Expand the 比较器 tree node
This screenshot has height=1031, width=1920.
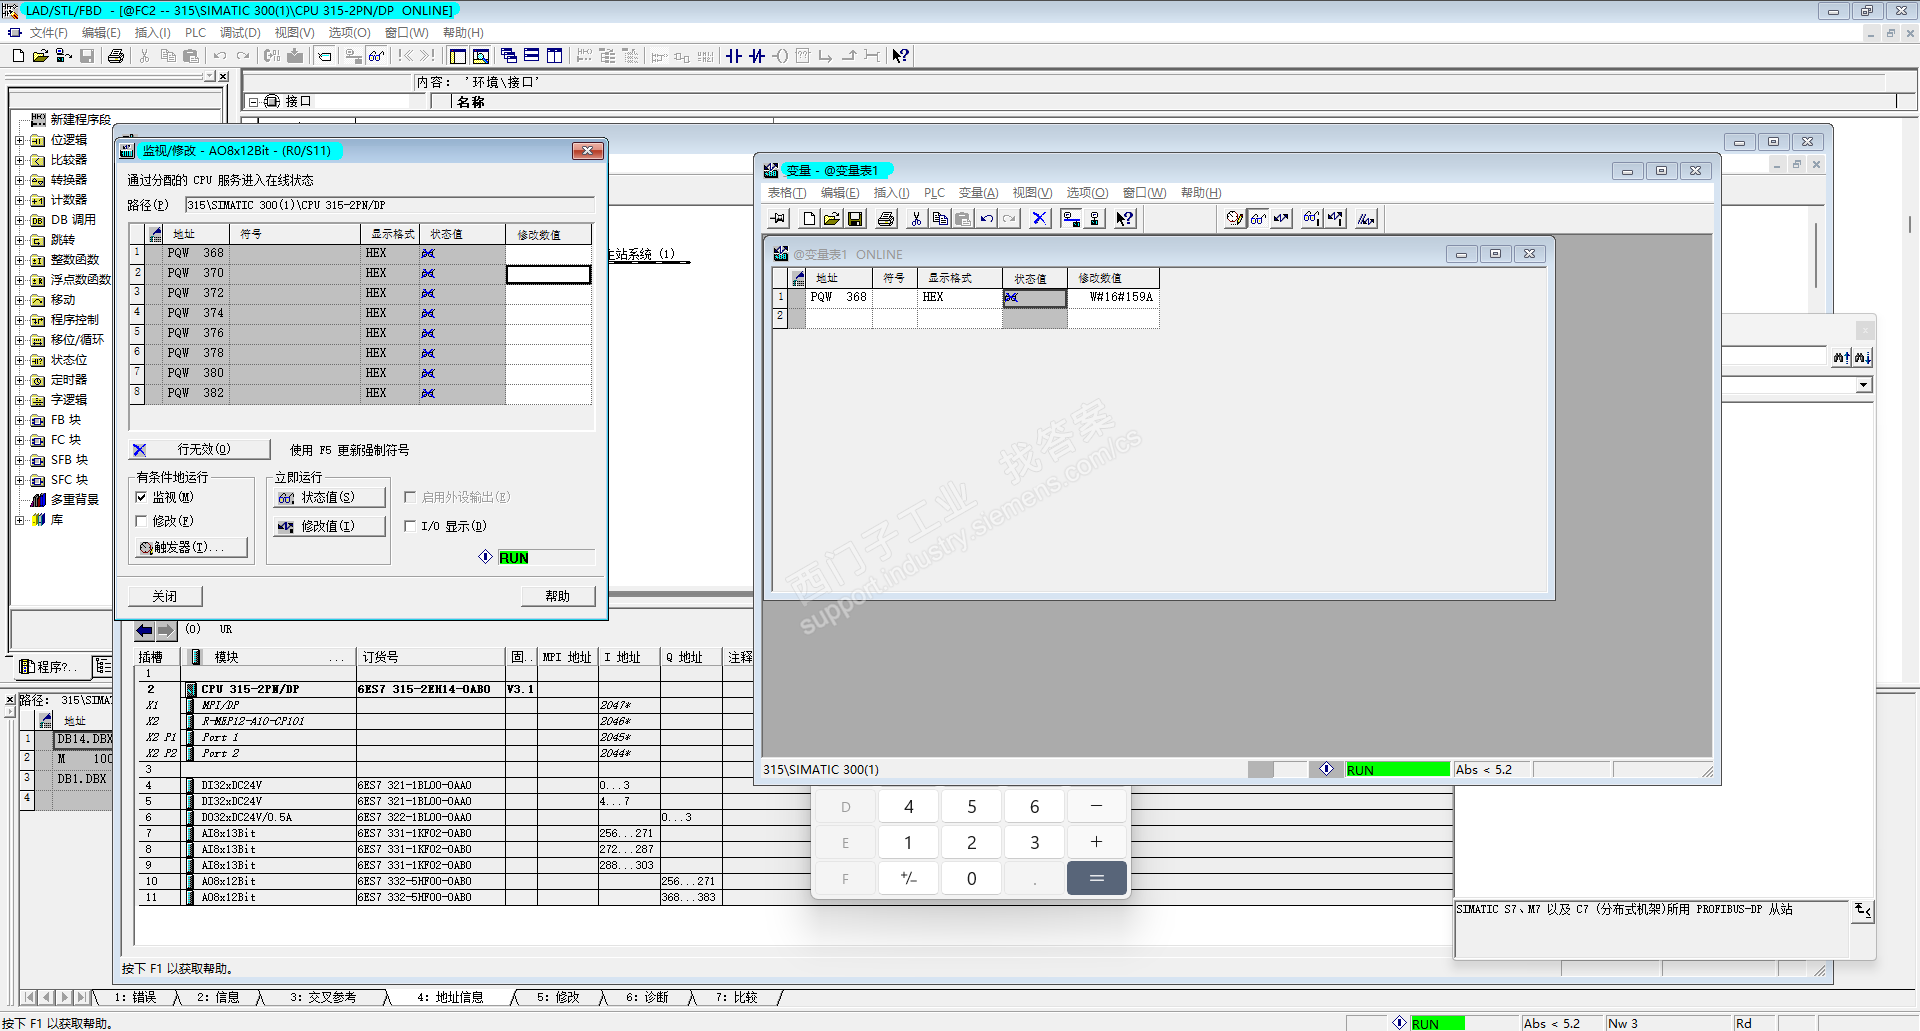point(19,160)
